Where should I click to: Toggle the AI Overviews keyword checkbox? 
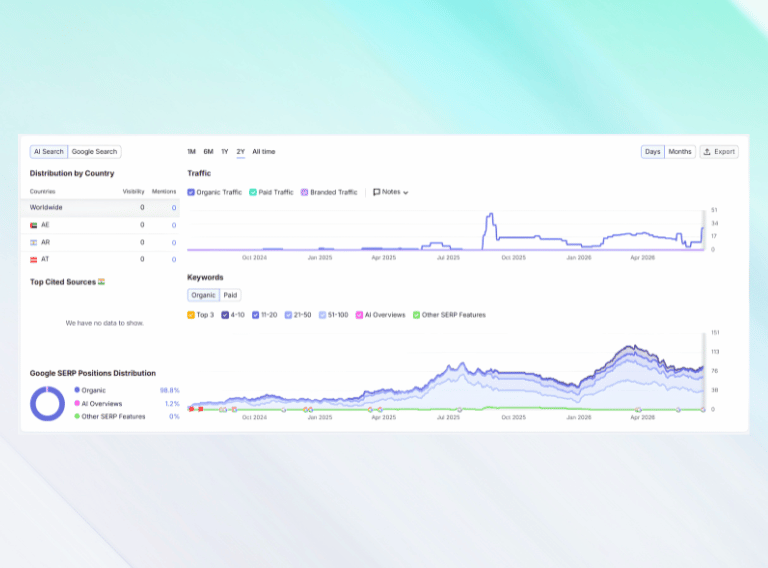pyautogui.click(x=359, y=315)
